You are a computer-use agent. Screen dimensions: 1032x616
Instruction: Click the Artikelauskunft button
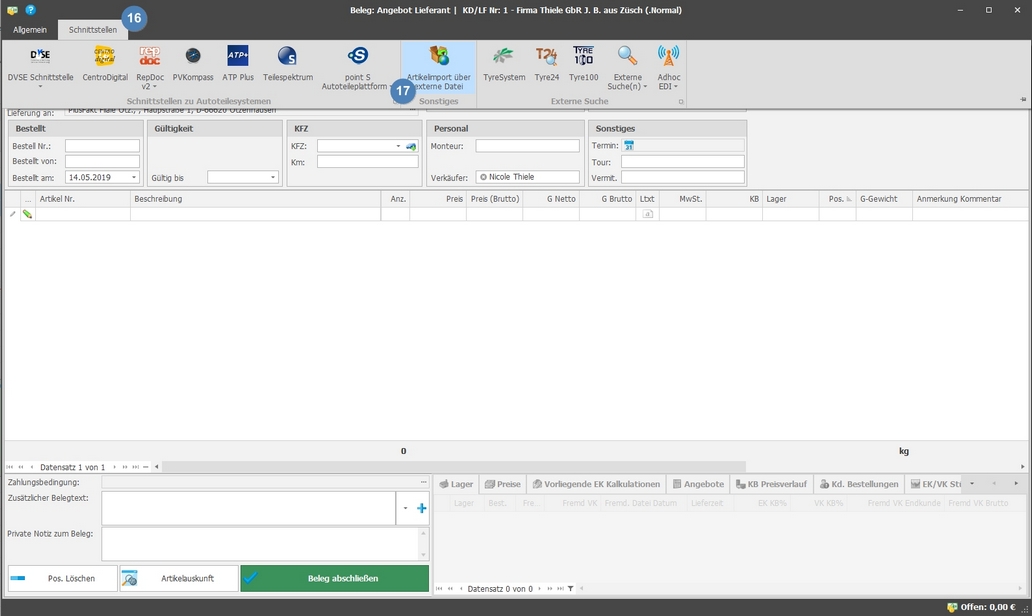pyautogui.click(x=178, y=578)
